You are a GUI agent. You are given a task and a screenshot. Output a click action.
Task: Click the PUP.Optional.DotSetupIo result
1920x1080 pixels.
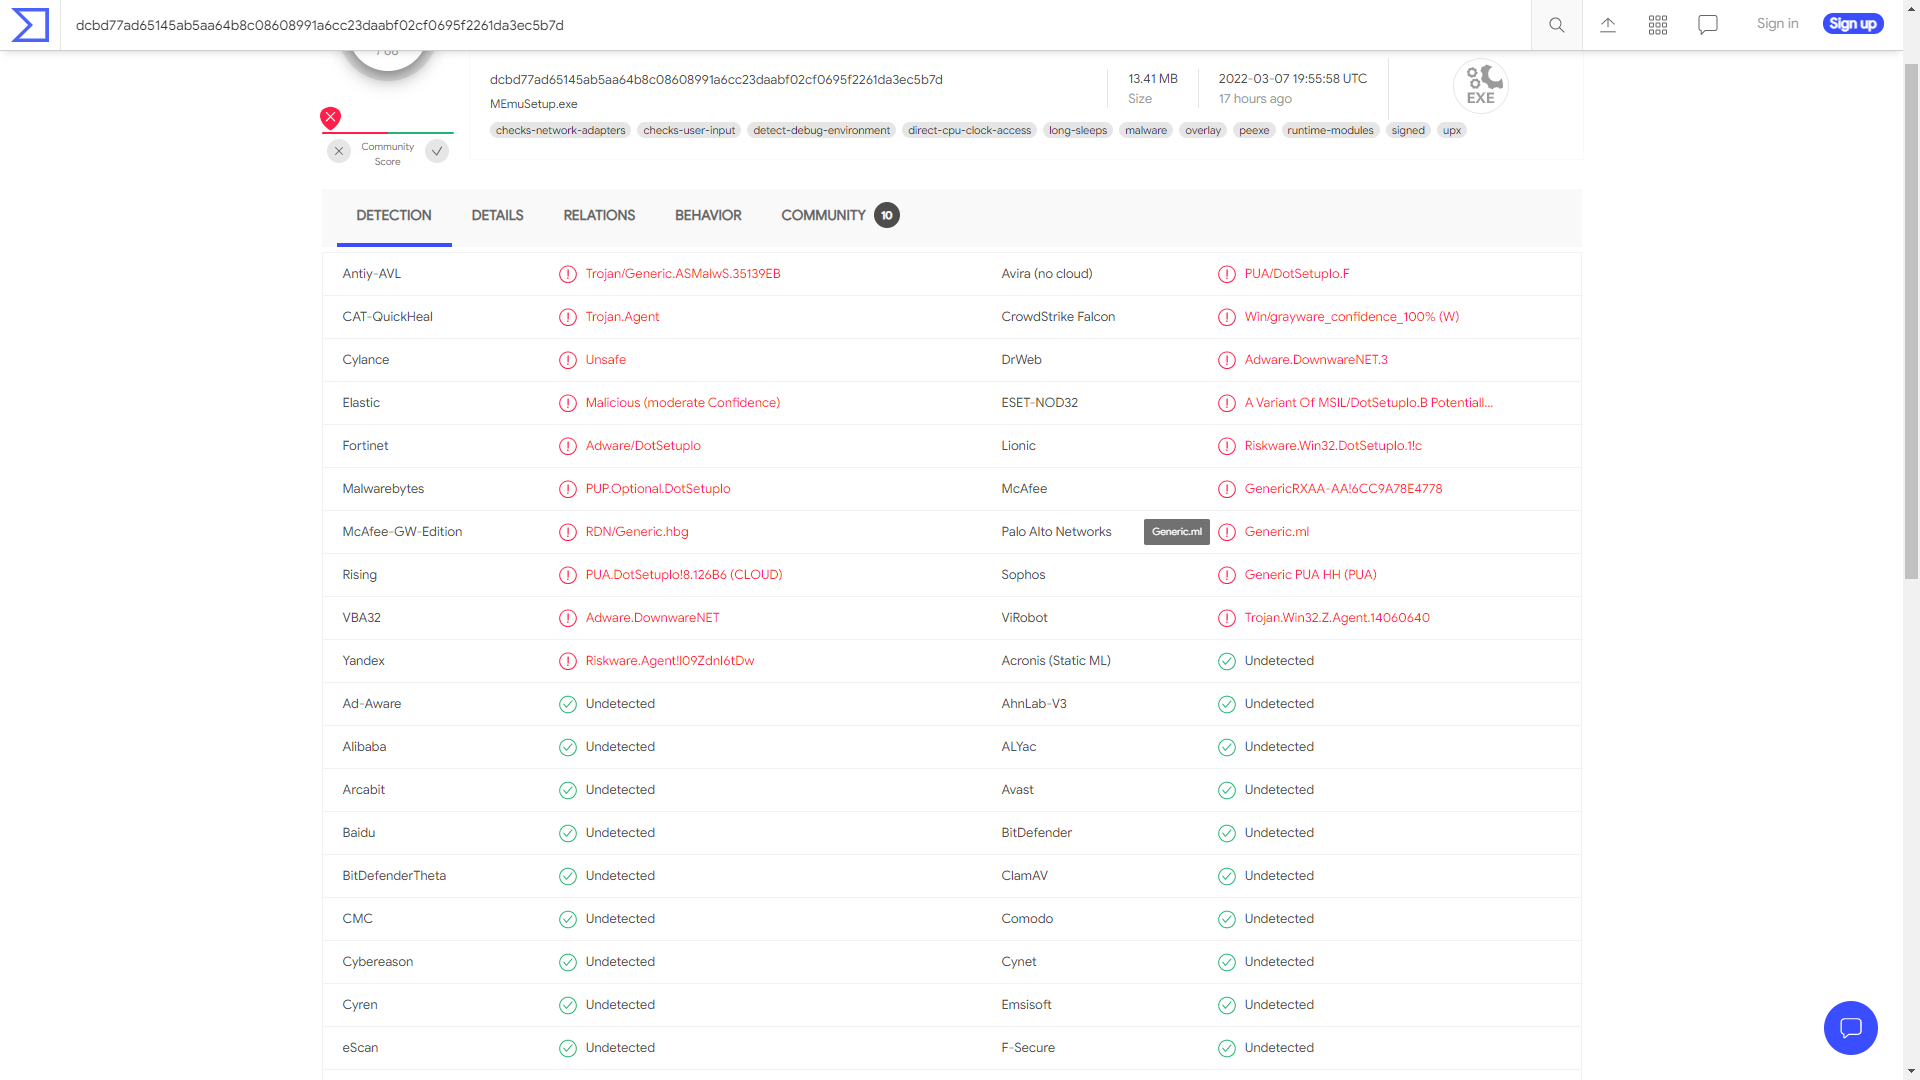pyautogui.click(x=658, y=489)
